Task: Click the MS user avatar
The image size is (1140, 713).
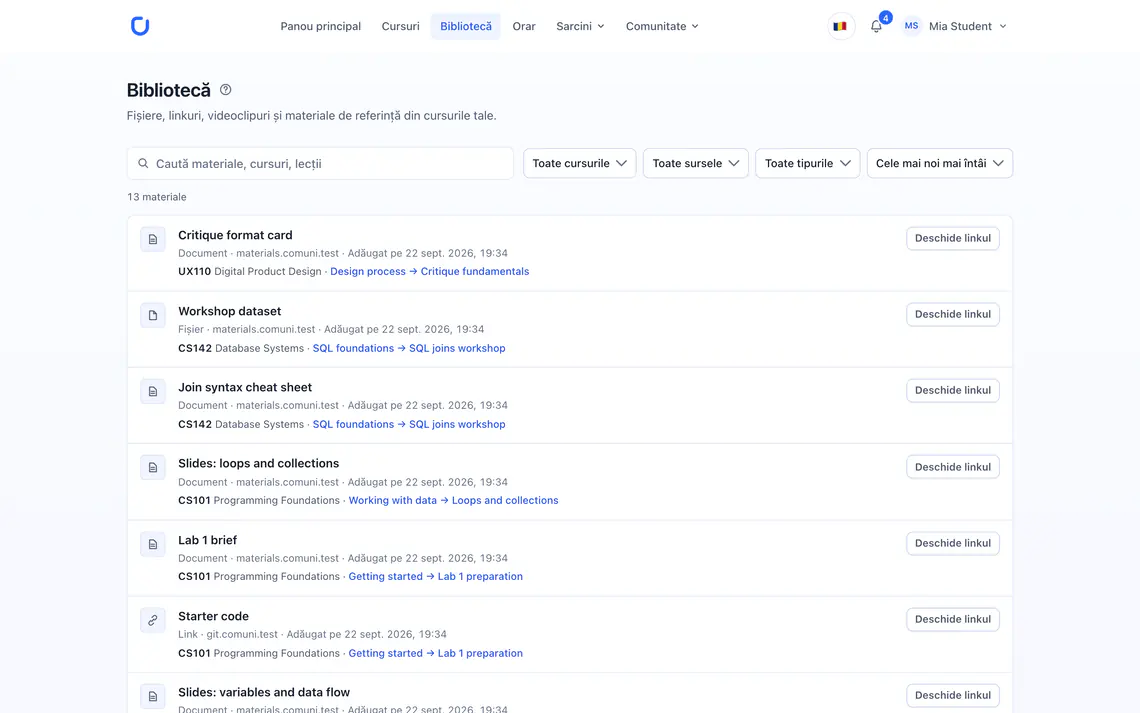Action: pyautogui.click(x=911, y=26)
